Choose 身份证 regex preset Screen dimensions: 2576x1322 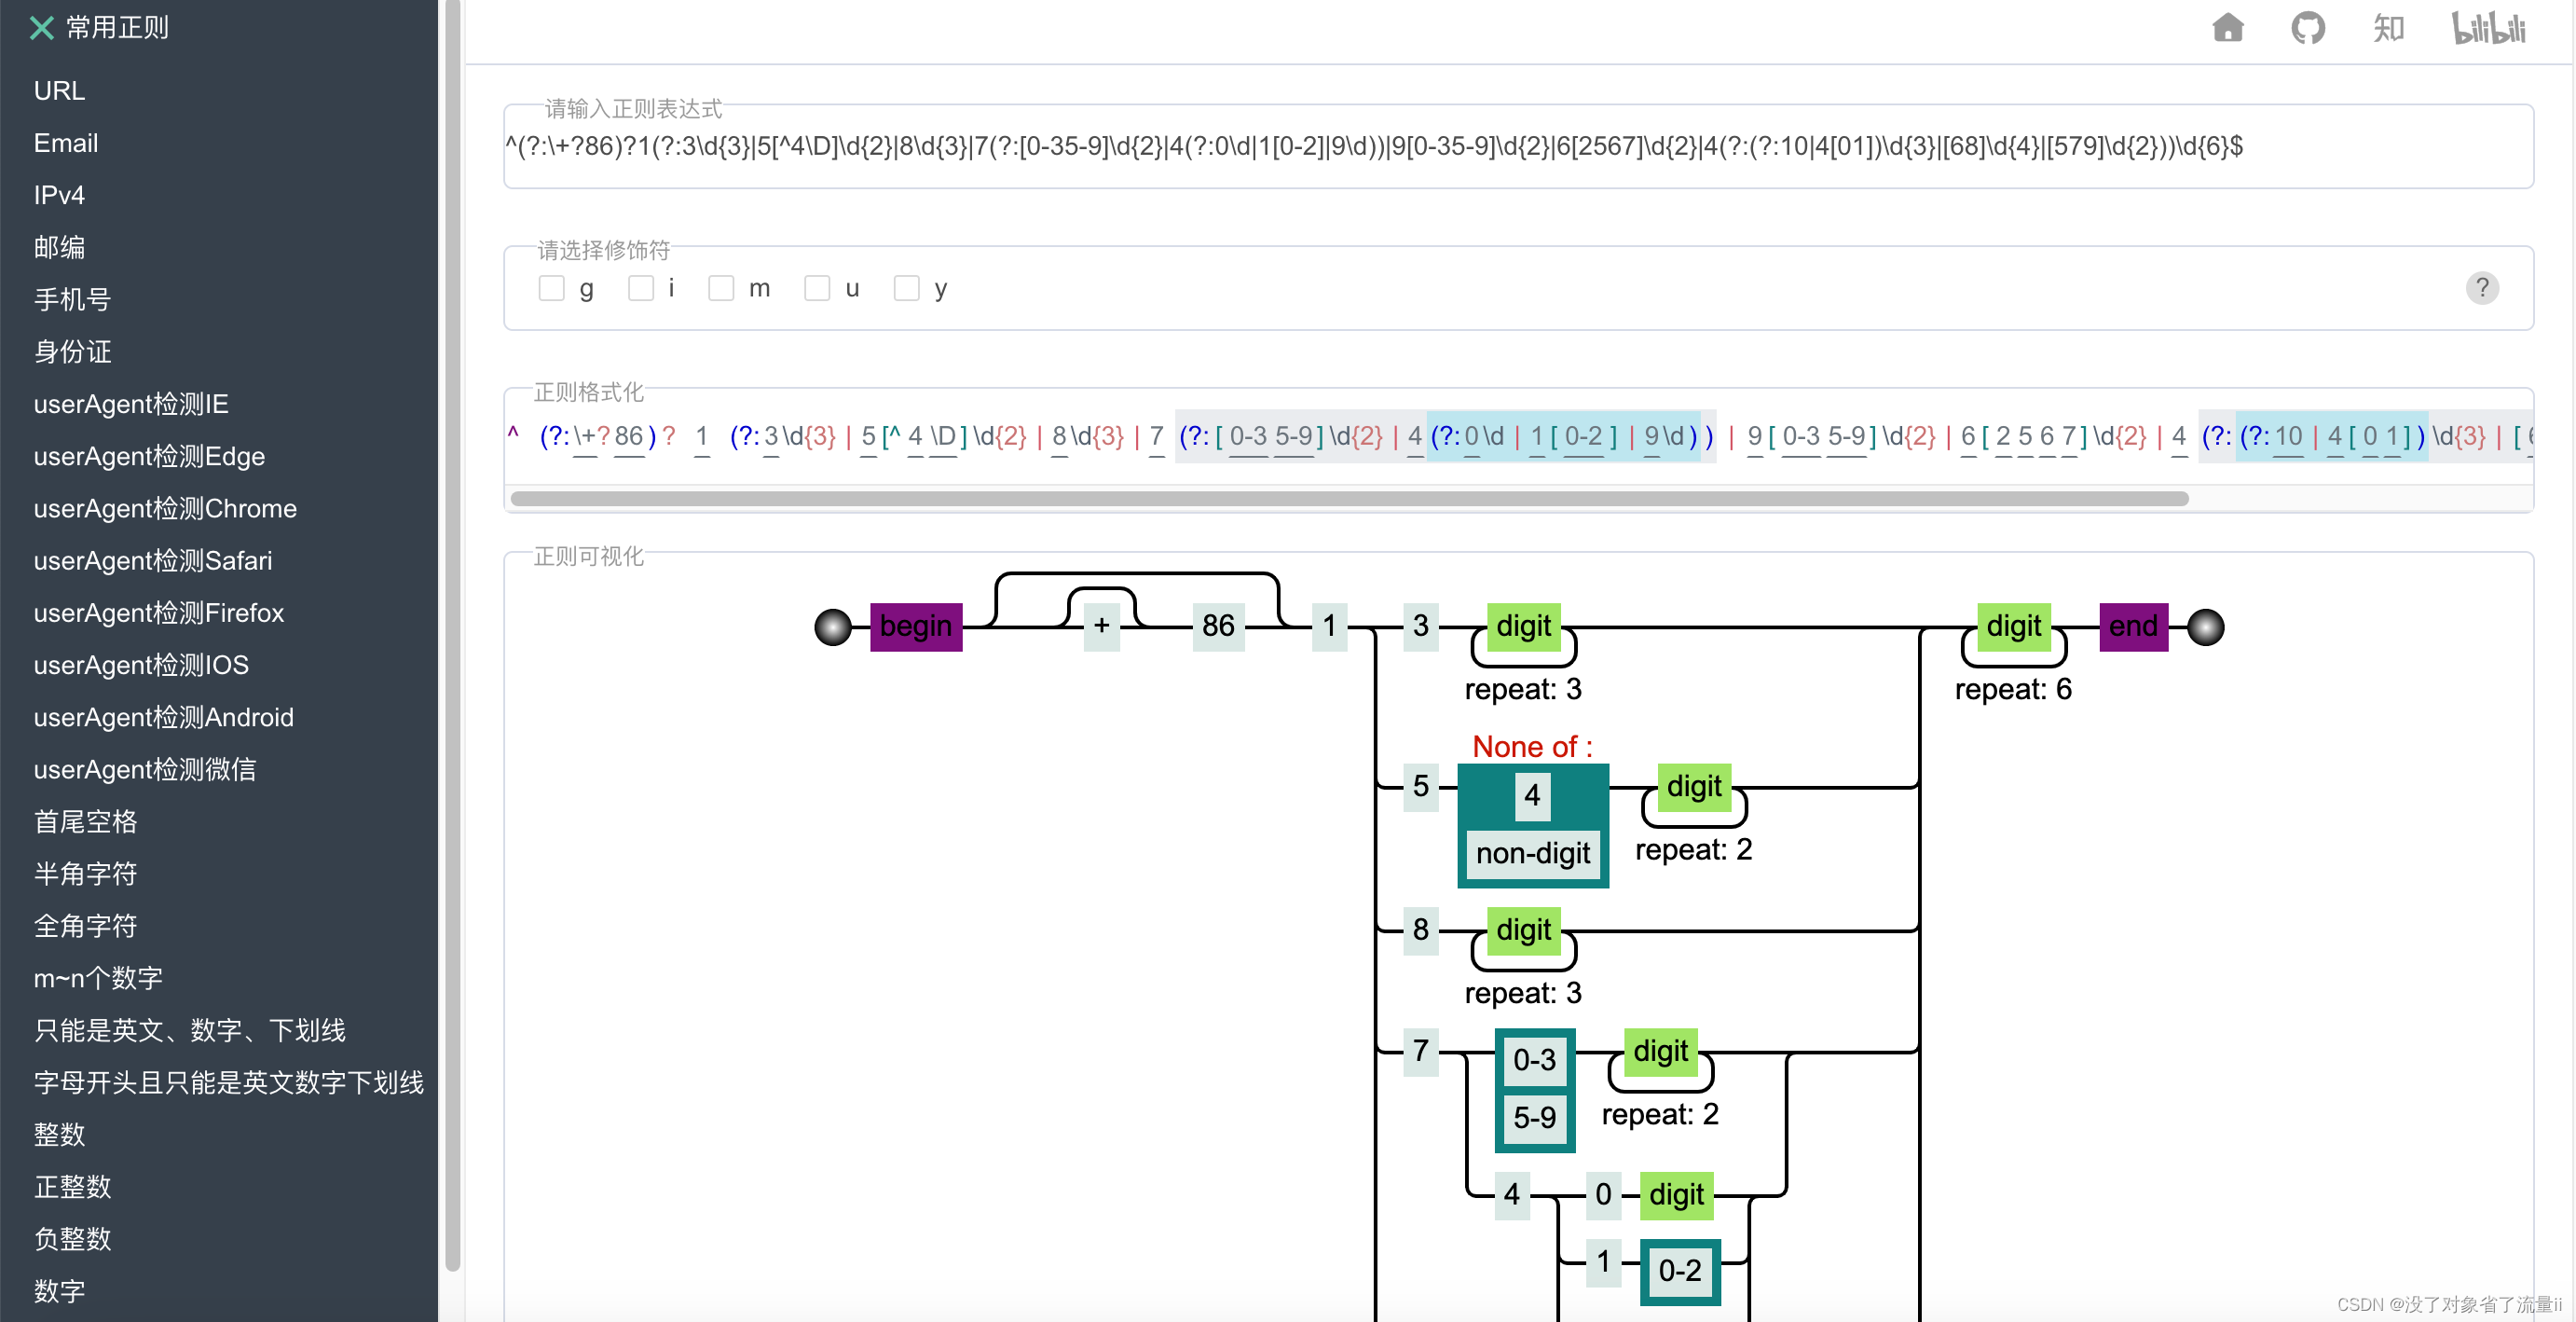(72, 351)
